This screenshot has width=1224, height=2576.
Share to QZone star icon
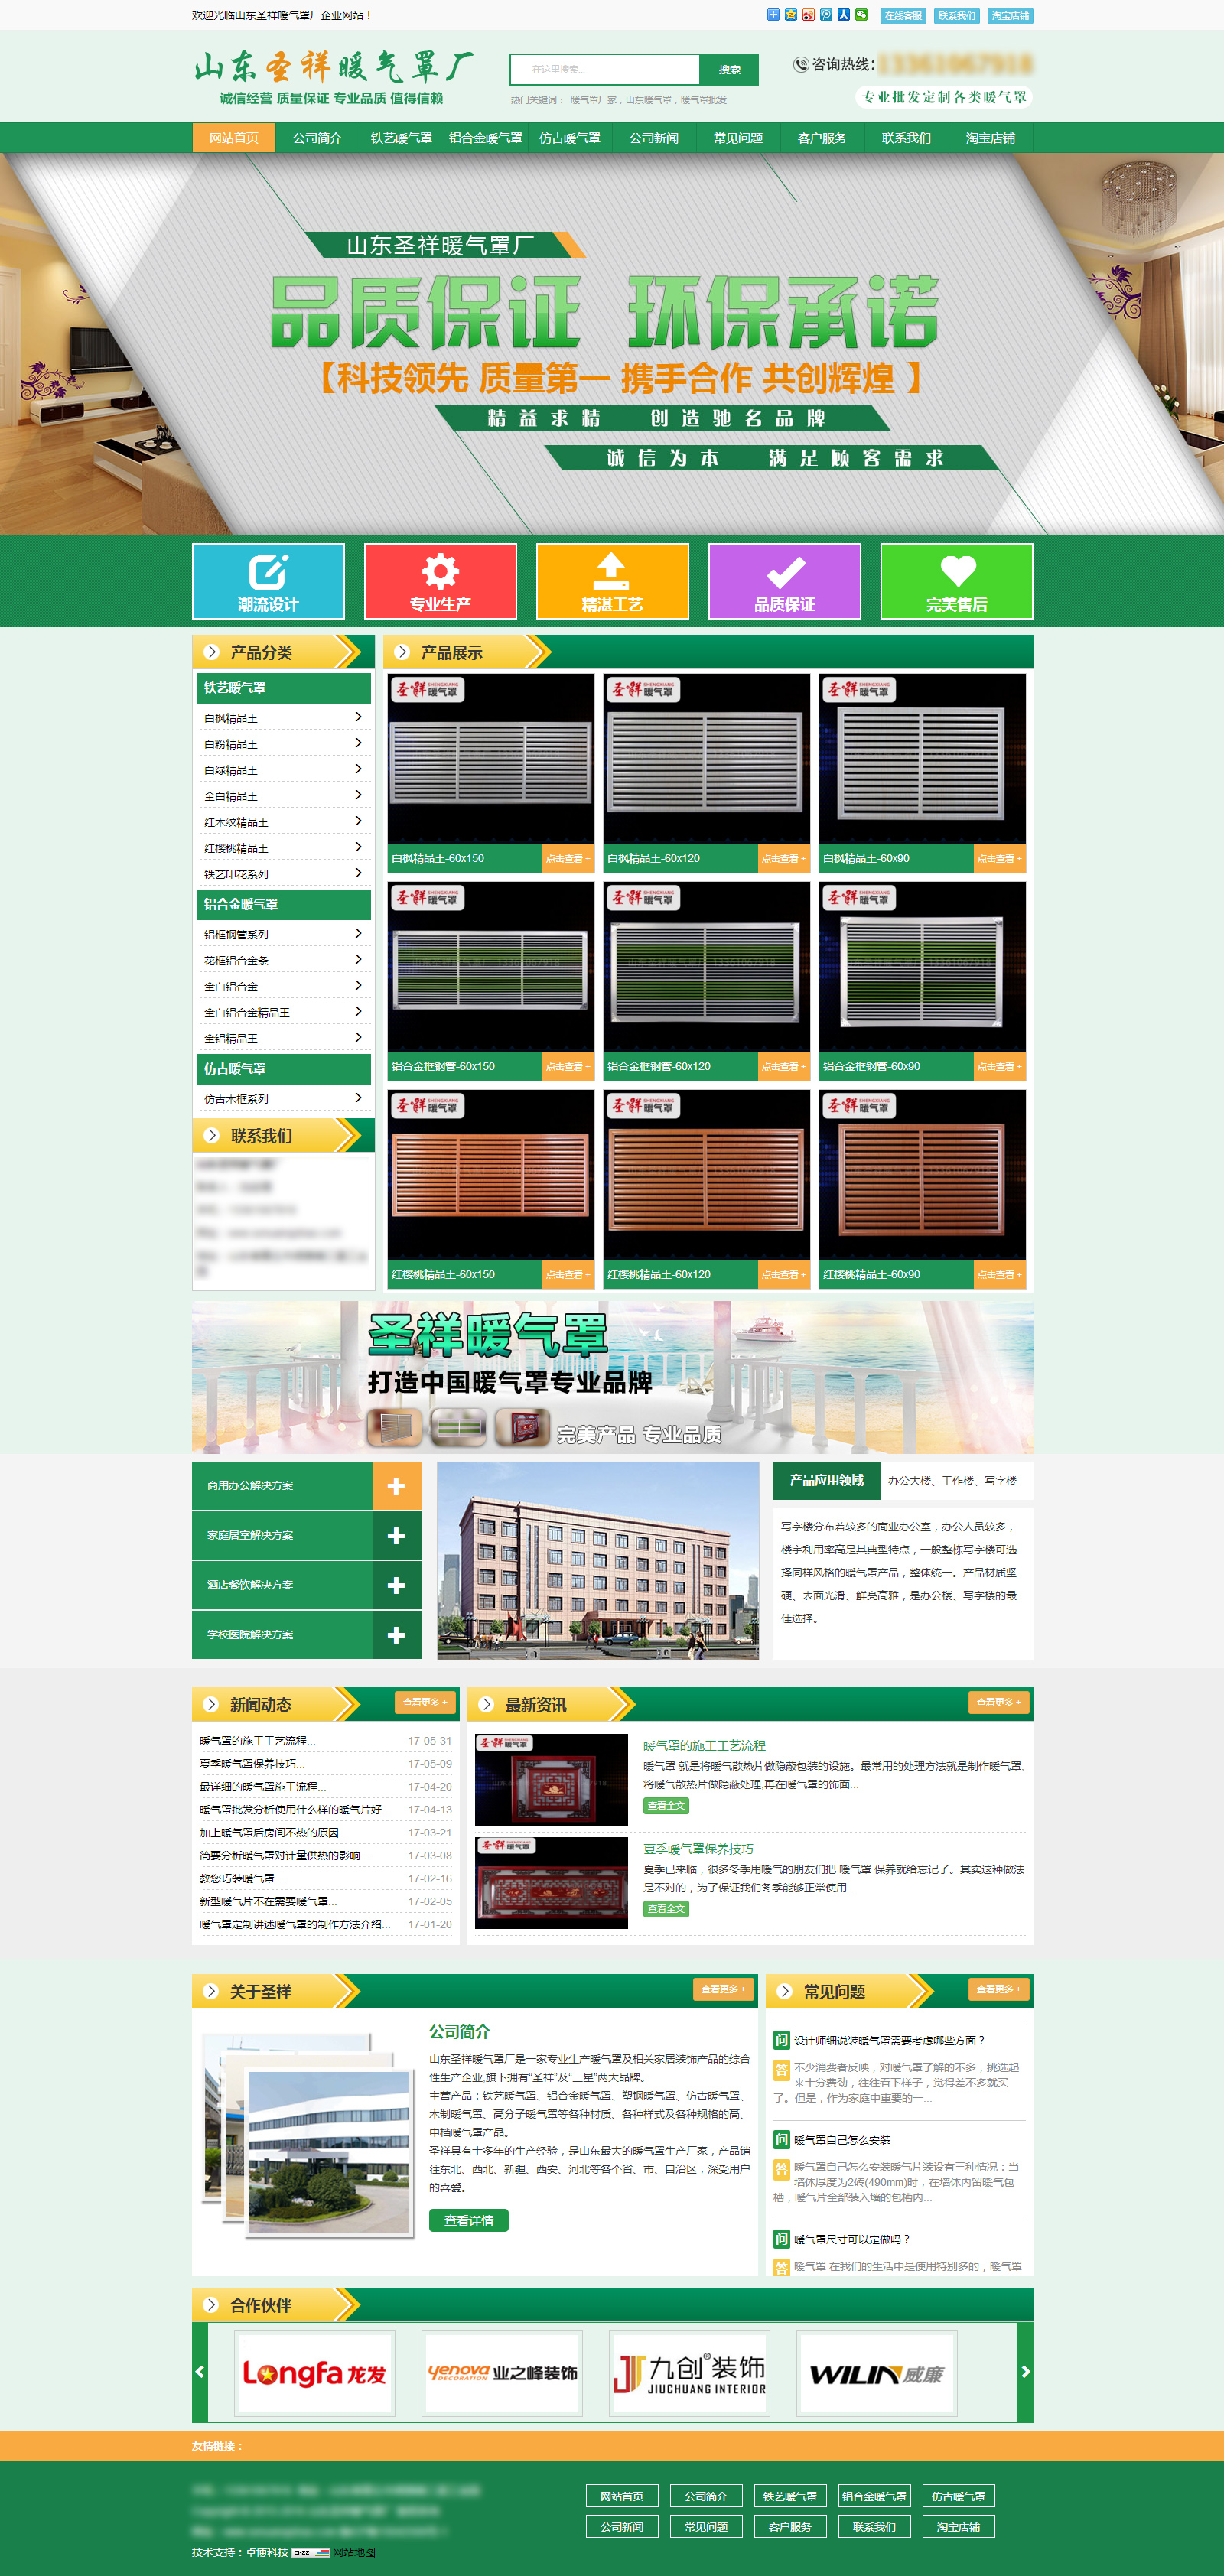click(790, 15)
